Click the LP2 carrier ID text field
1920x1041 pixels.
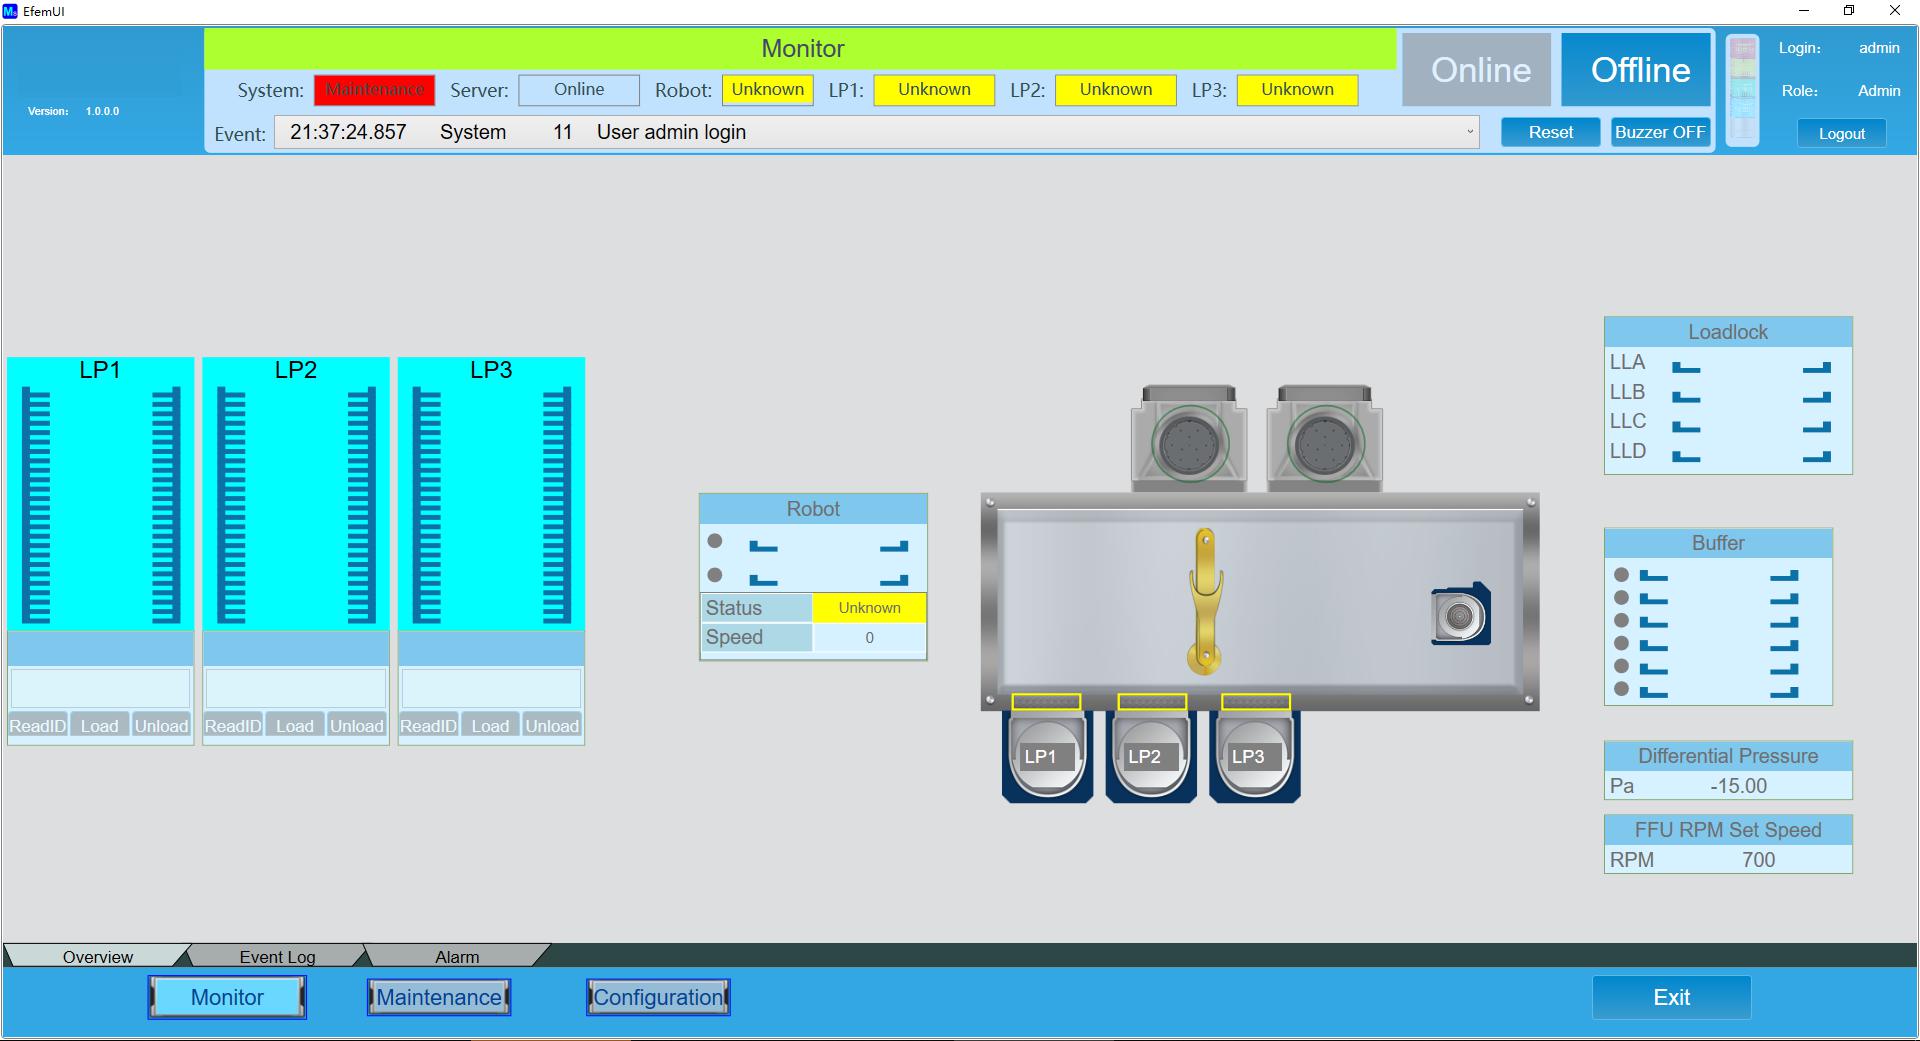[x=295, y=689]
